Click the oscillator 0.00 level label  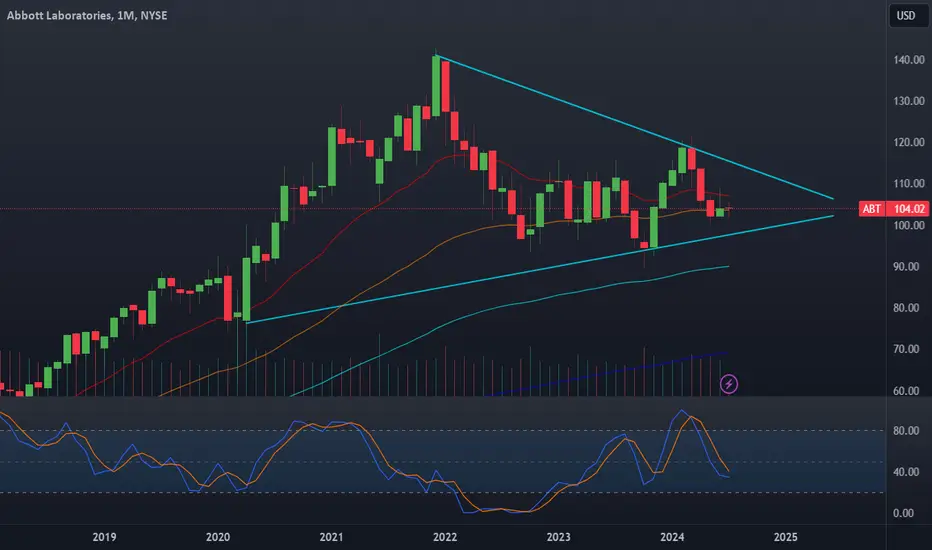(903, 513)
